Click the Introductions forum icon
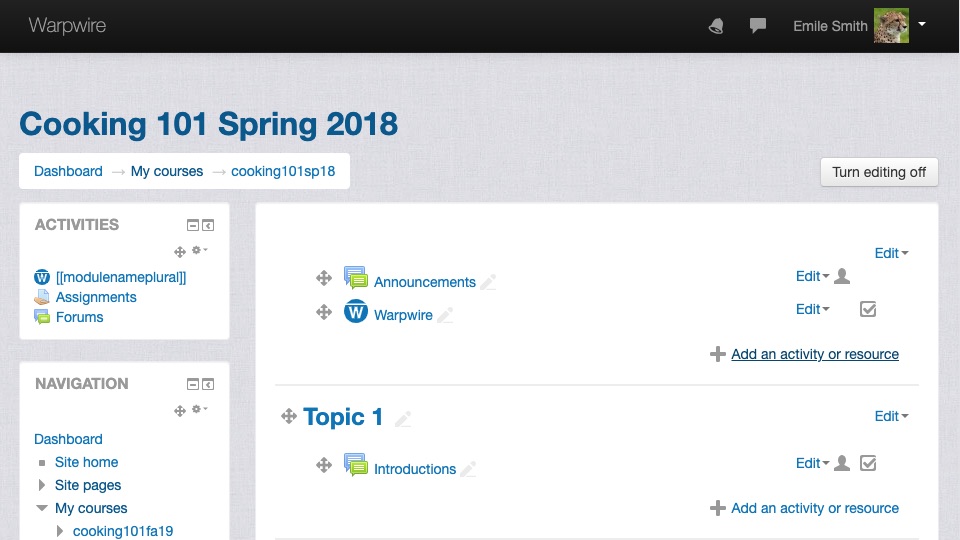The image size is (960, 540). pyautogui.click(x=356, y=465)
